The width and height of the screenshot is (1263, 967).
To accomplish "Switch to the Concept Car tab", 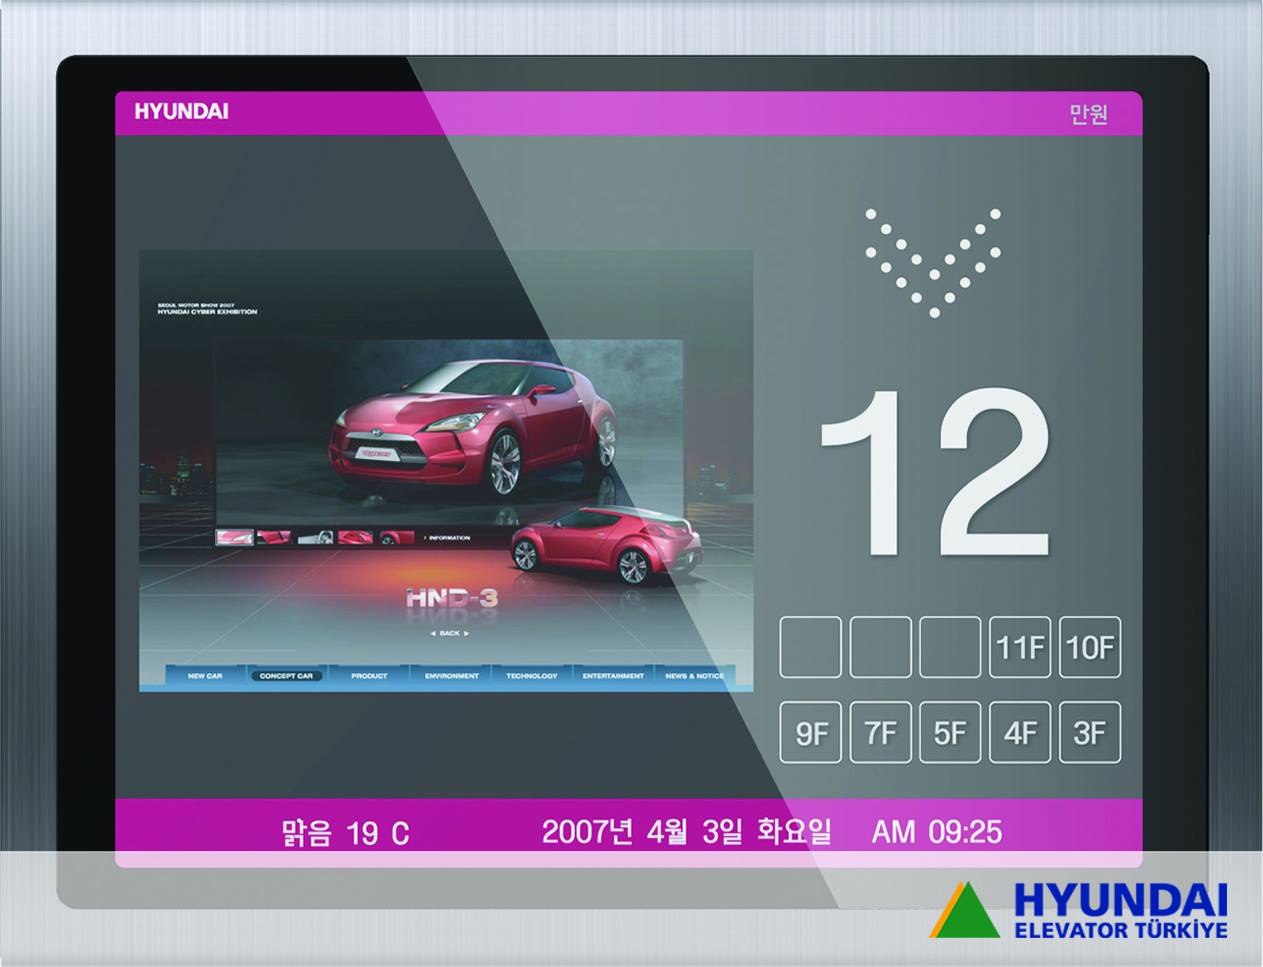I will pyautogui.click(x=286, y=676).
